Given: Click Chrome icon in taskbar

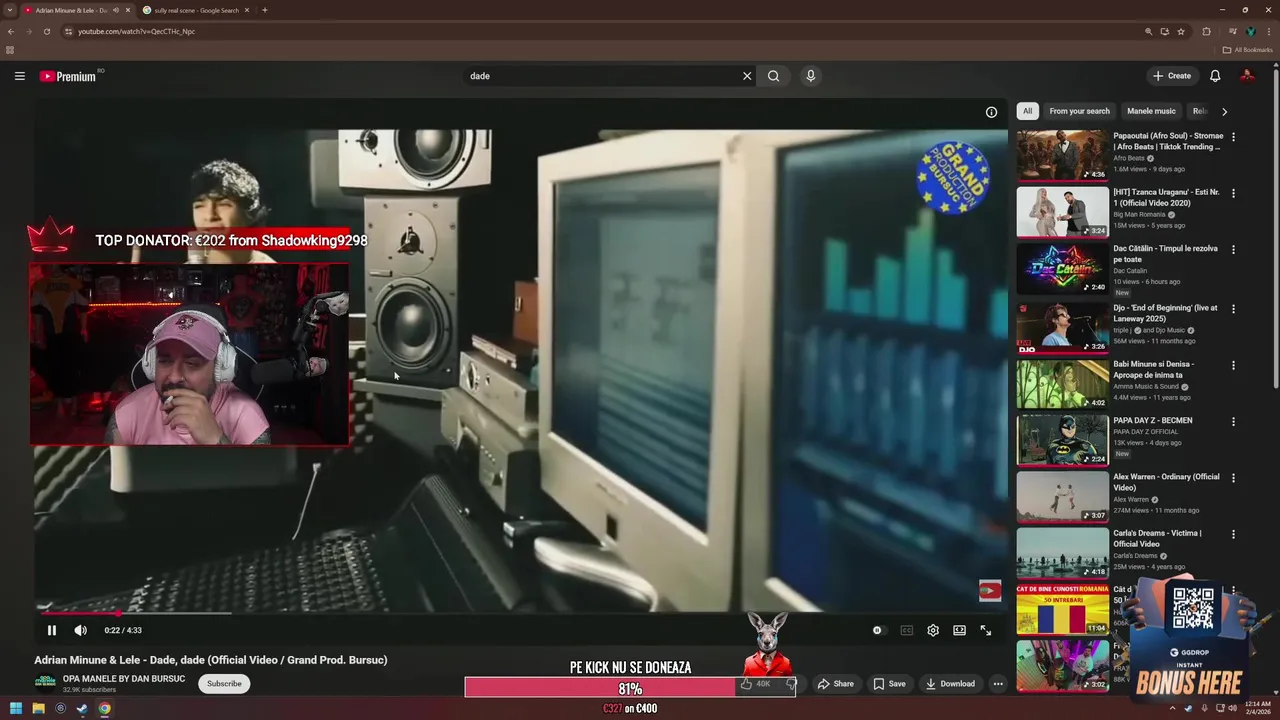Looking at the screenshot, I should (104, 709).
